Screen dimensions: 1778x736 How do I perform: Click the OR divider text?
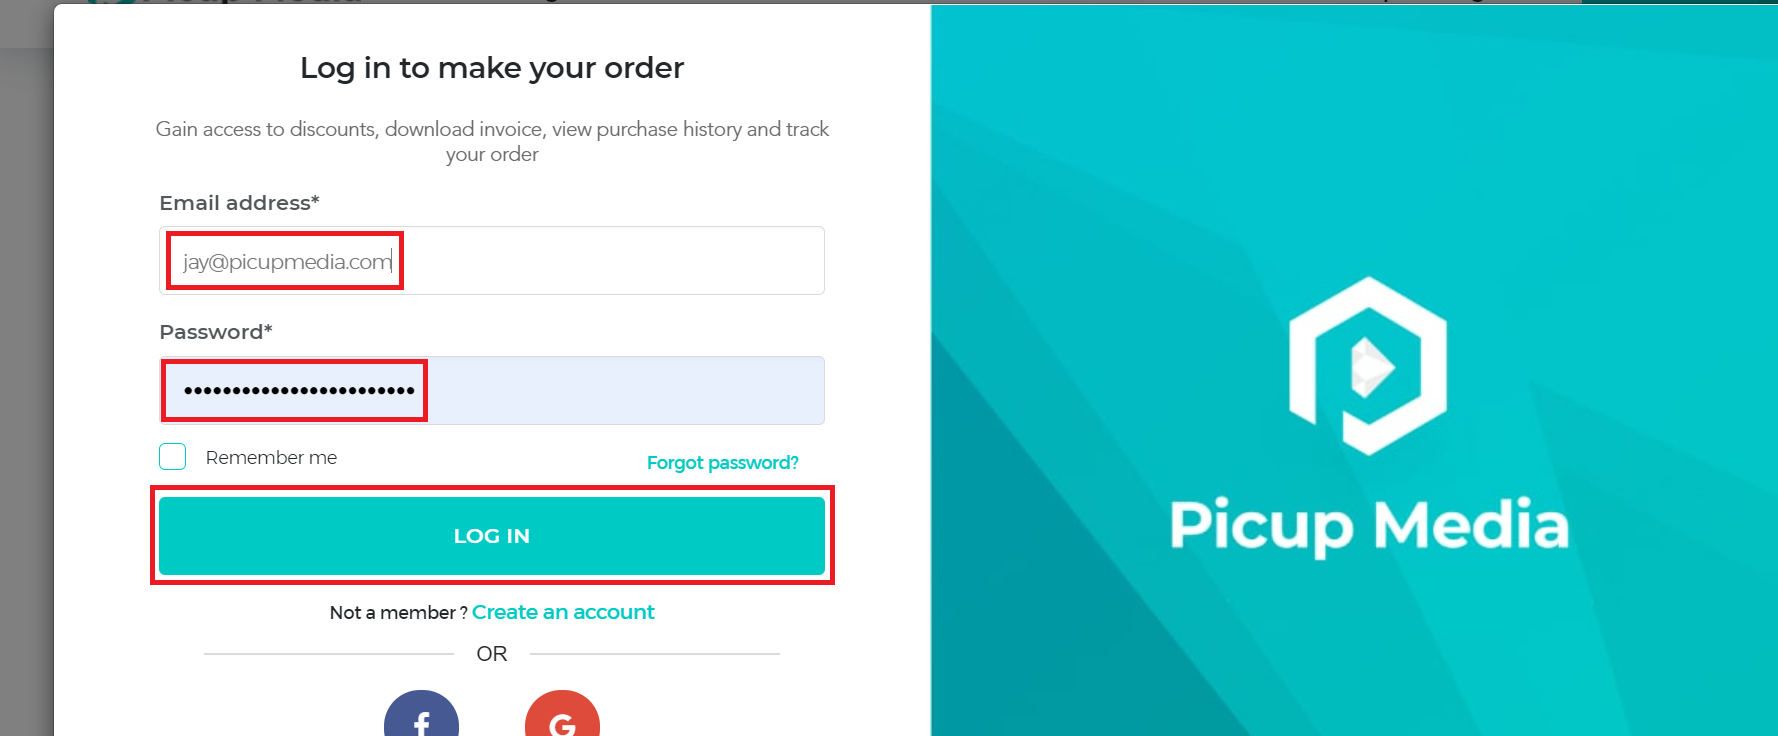[492, 654]
